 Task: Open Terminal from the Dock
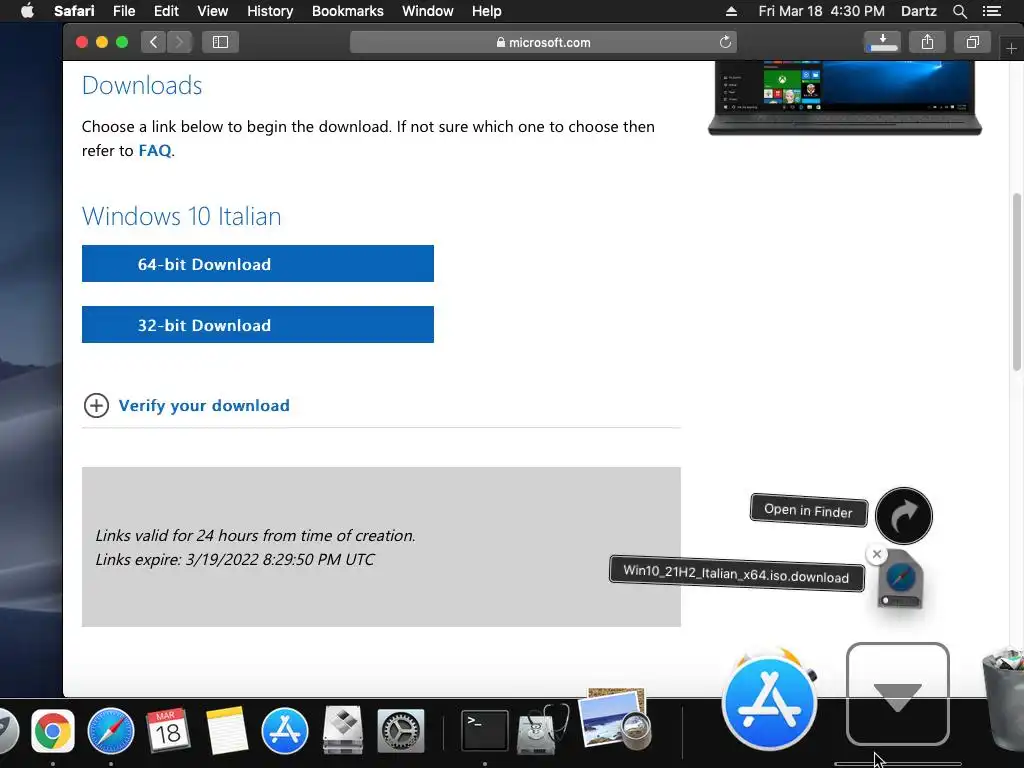tap(484, 730)
